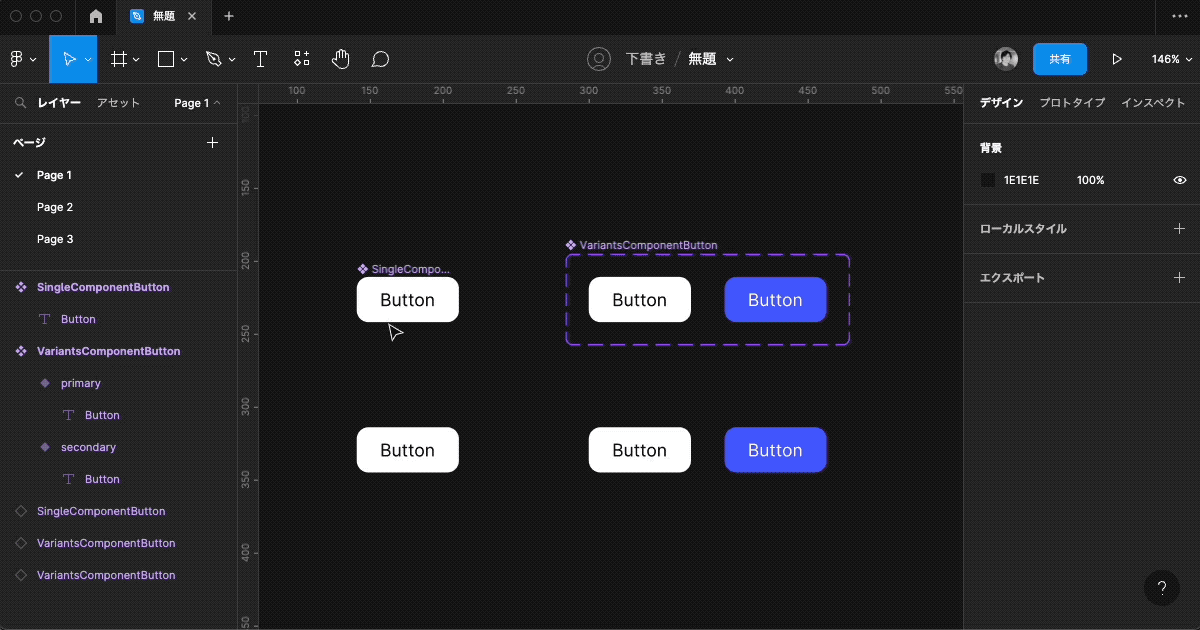This screenshot has height=630, width=1200.
Task: Select the Text tool
Action: (x=260, y=59)
